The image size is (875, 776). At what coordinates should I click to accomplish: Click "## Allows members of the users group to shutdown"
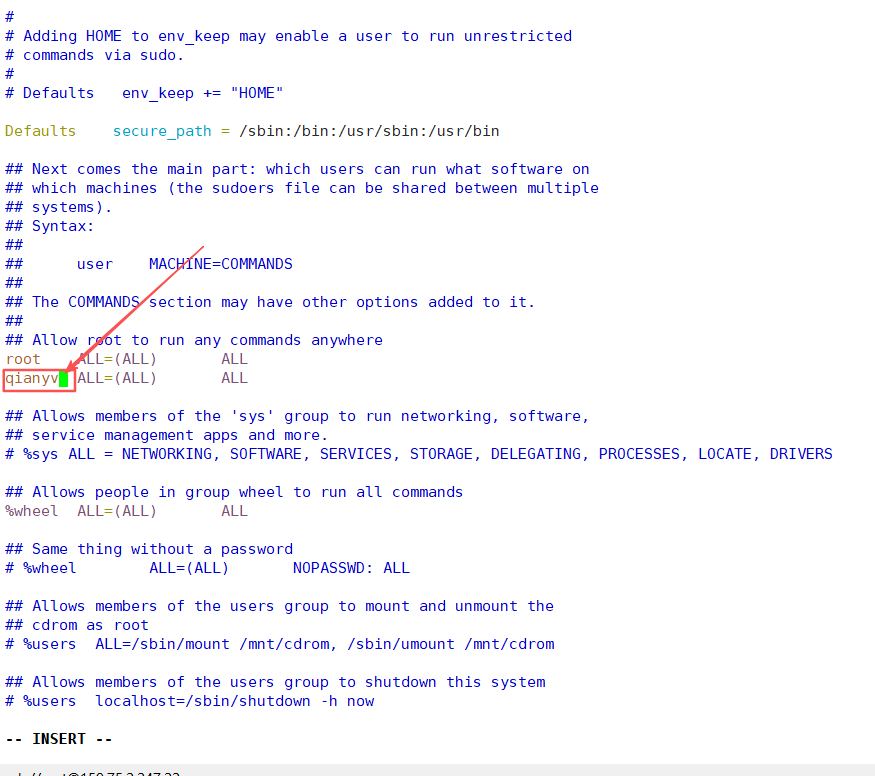coord(276,682)
